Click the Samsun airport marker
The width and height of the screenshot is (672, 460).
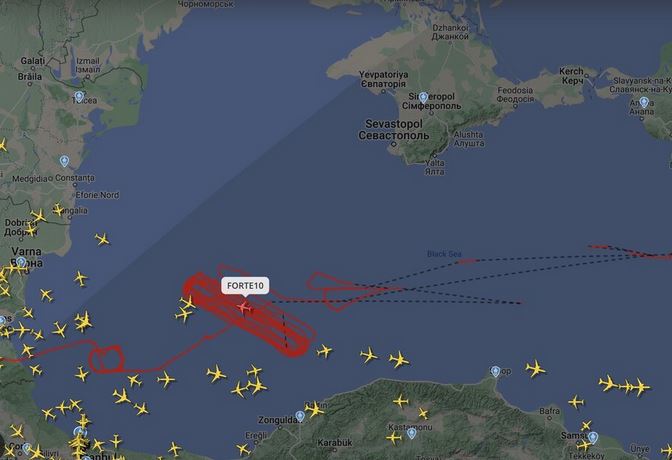click(593, 437)
